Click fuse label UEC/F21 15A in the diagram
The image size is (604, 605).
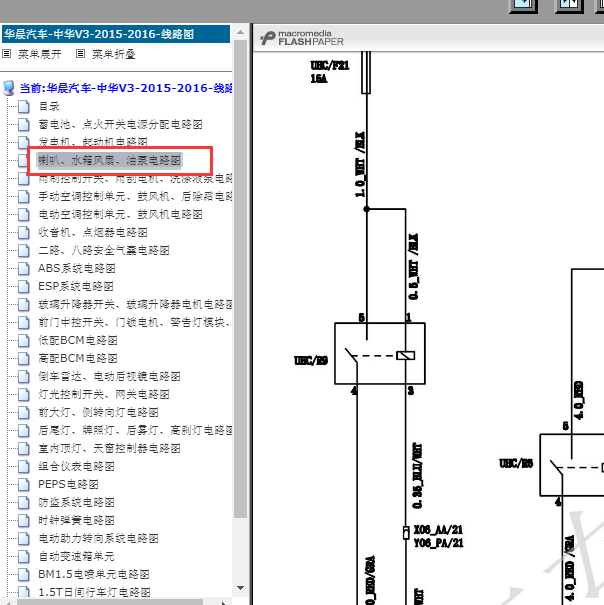[330, 72]
